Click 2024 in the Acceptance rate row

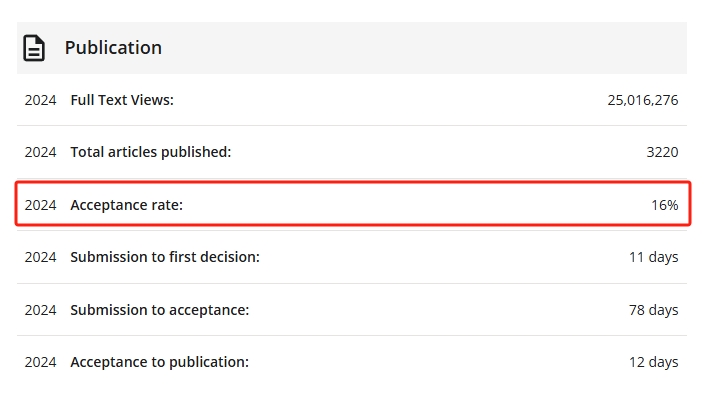coord(40,205)
